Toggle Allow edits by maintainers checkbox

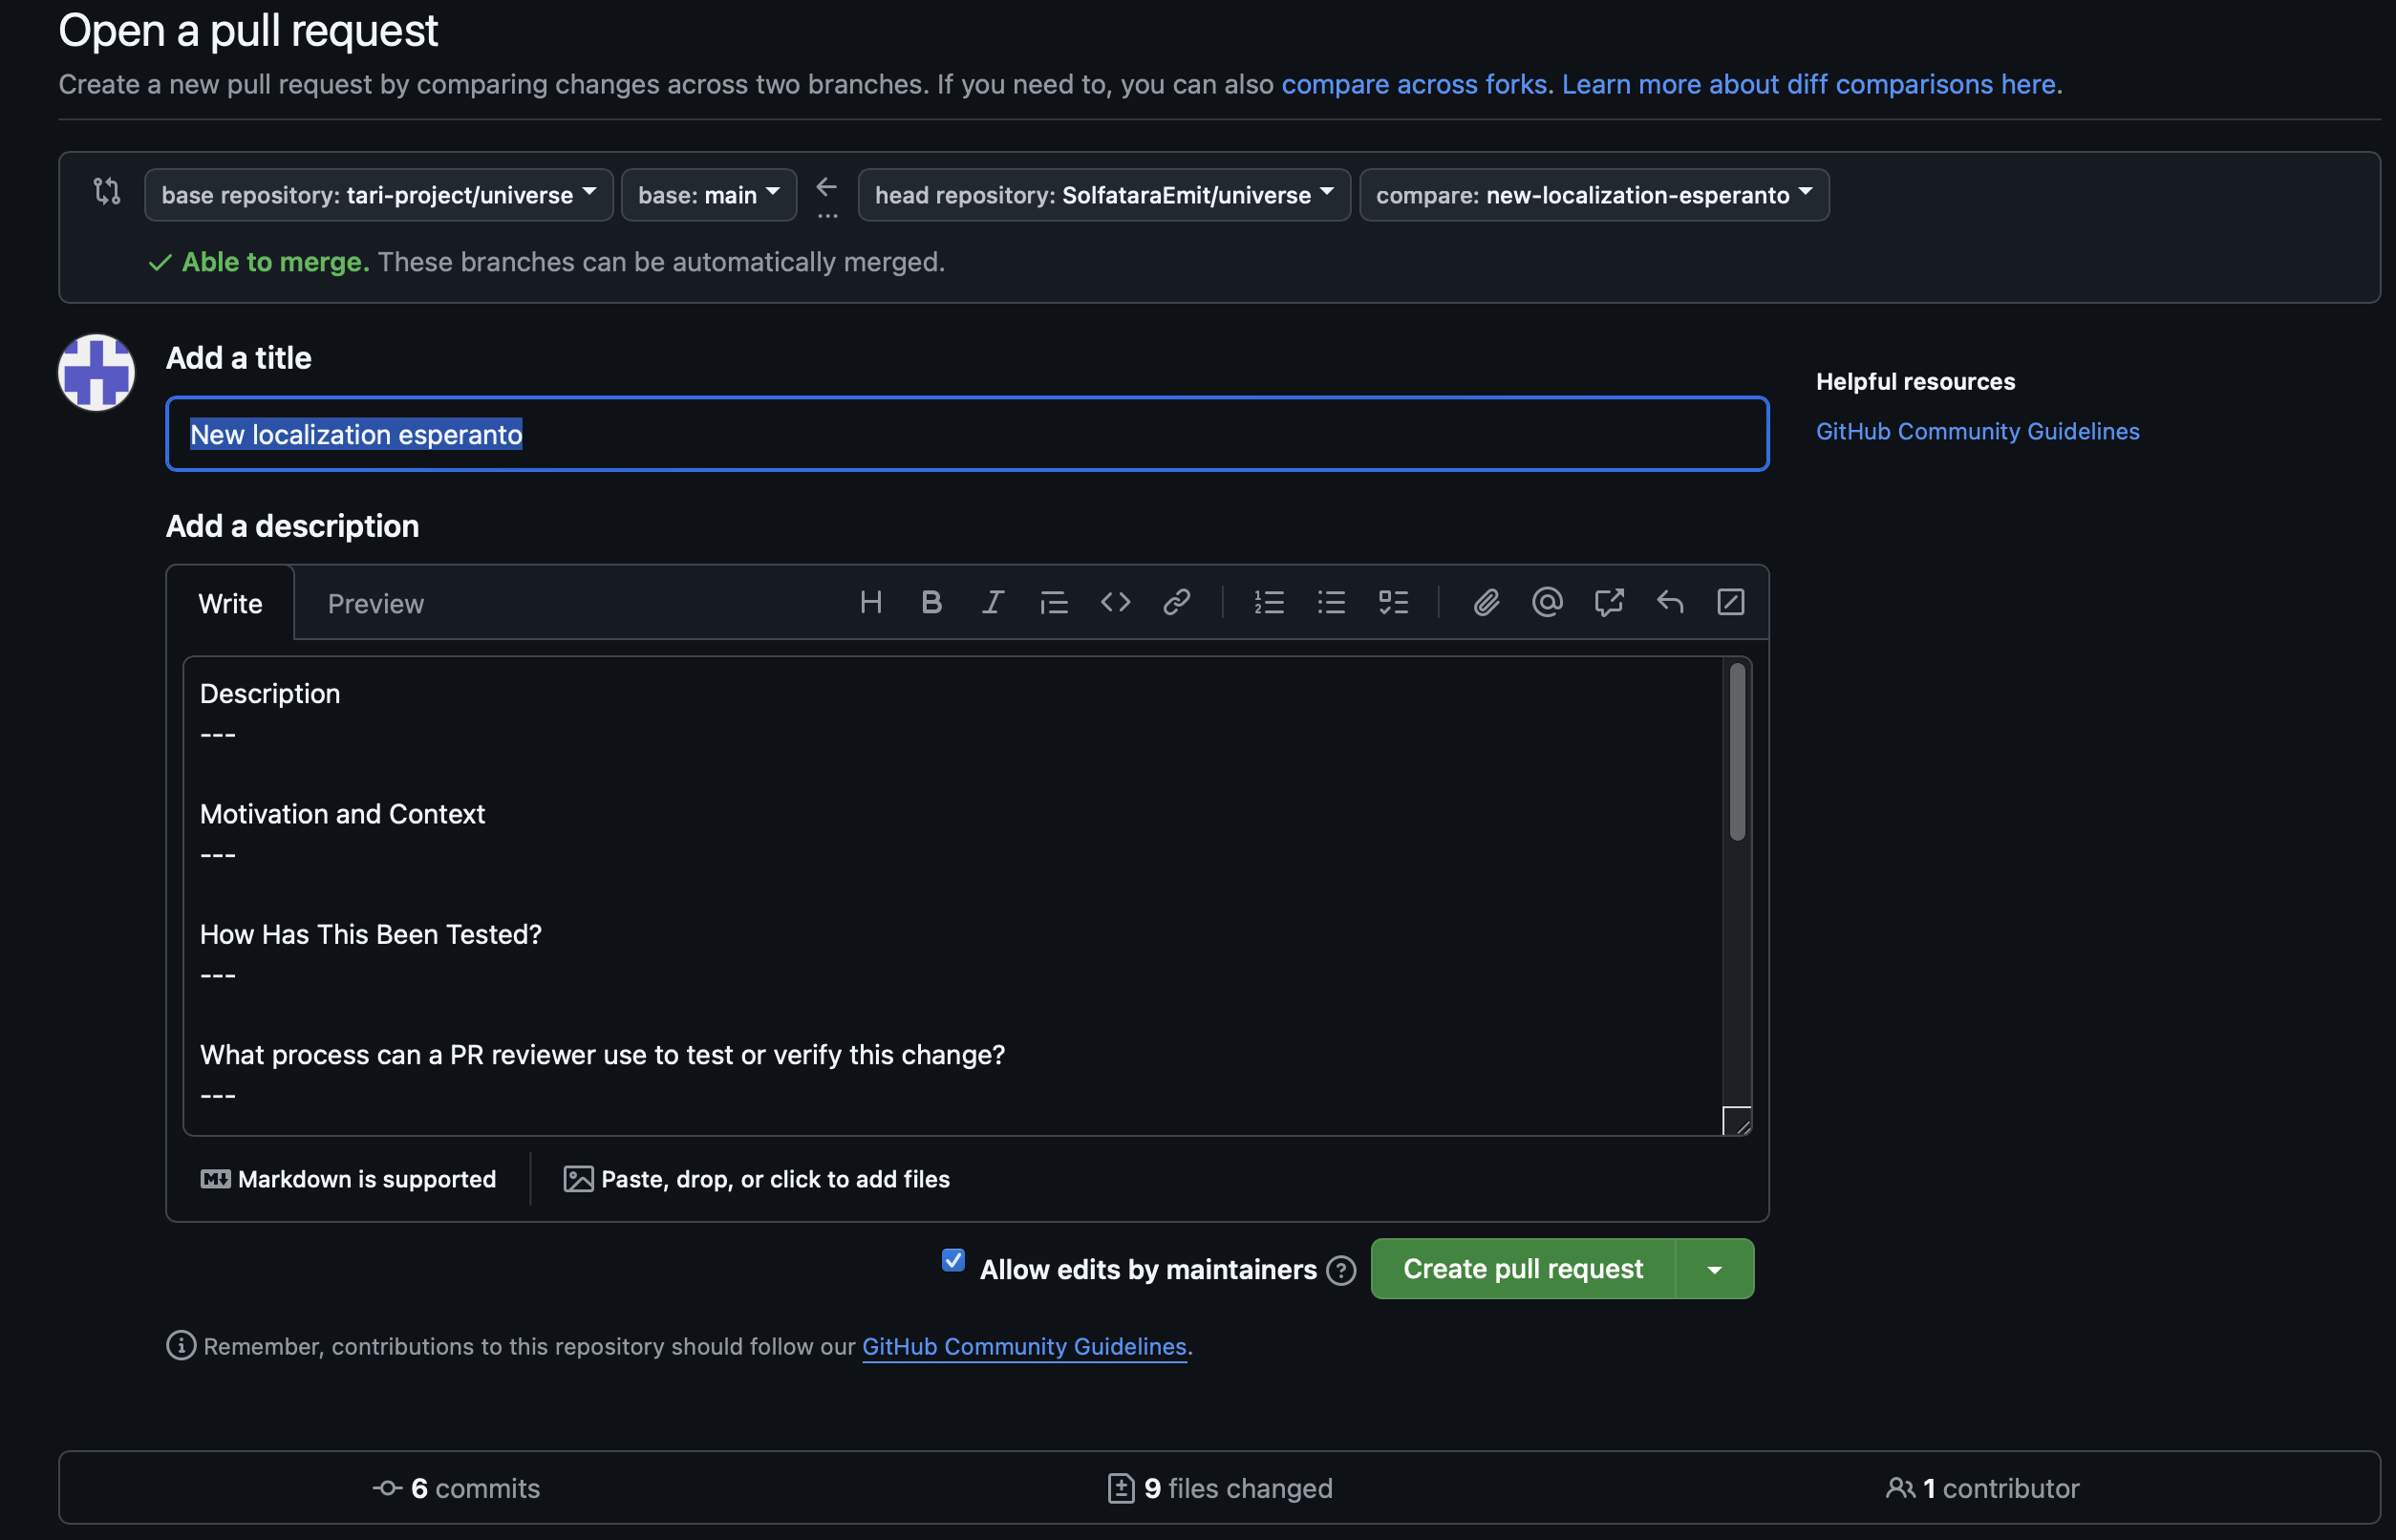click(x=953, y=1260)
